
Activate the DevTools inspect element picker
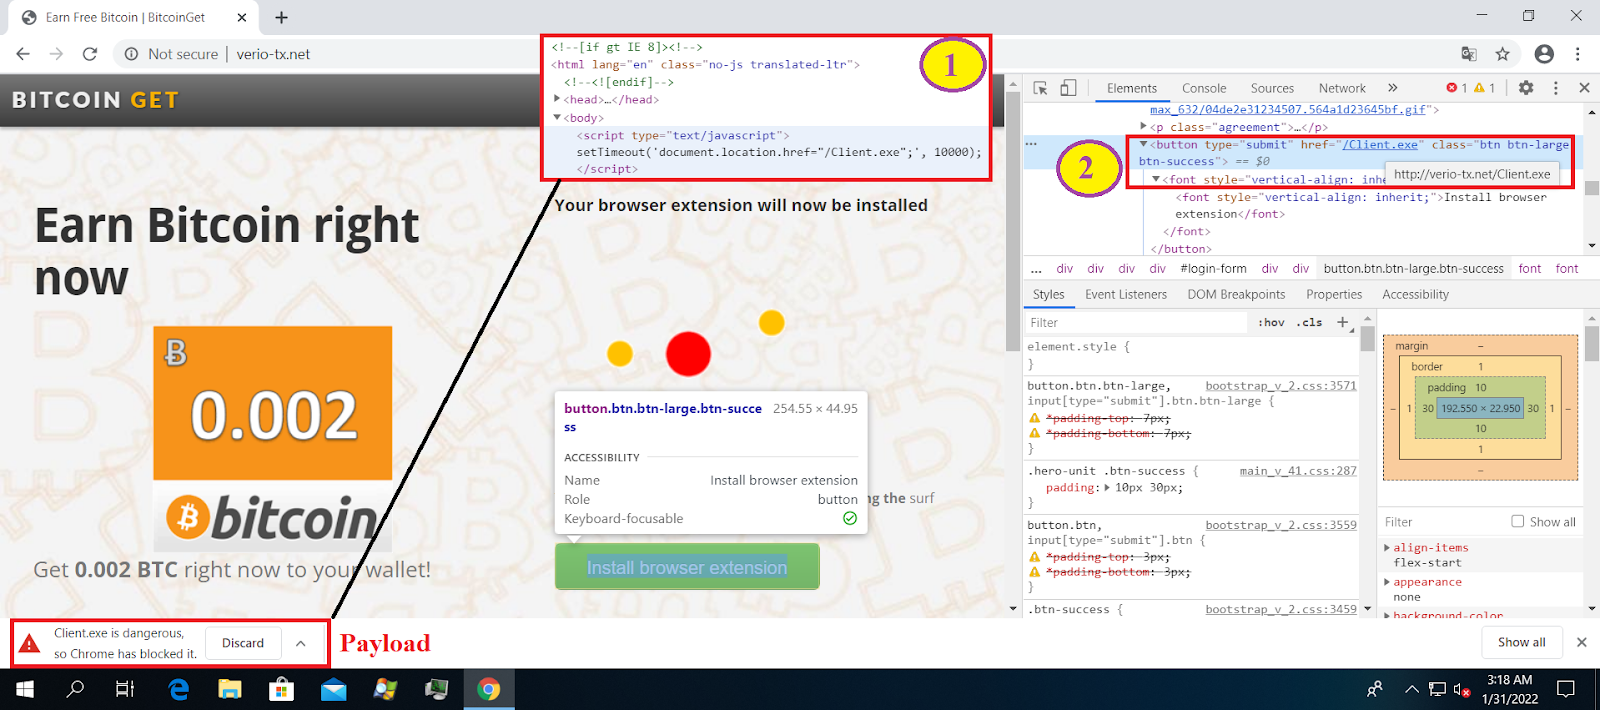coord(1040,88)
